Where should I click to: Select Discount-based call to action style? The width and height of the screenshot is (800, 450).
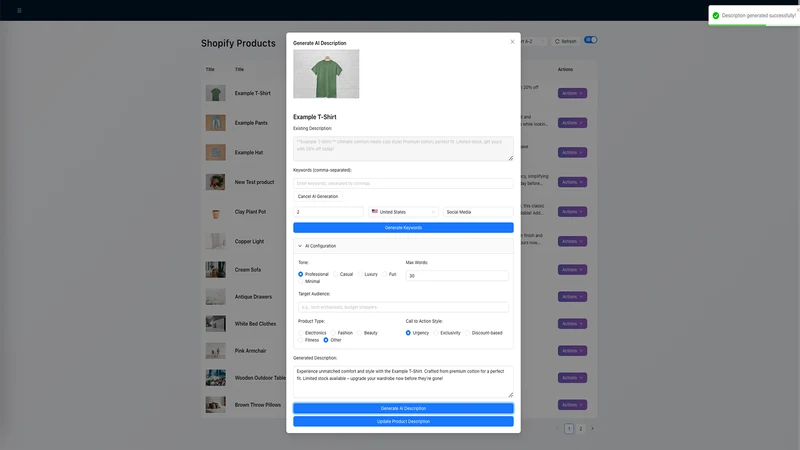pos(467,333)
